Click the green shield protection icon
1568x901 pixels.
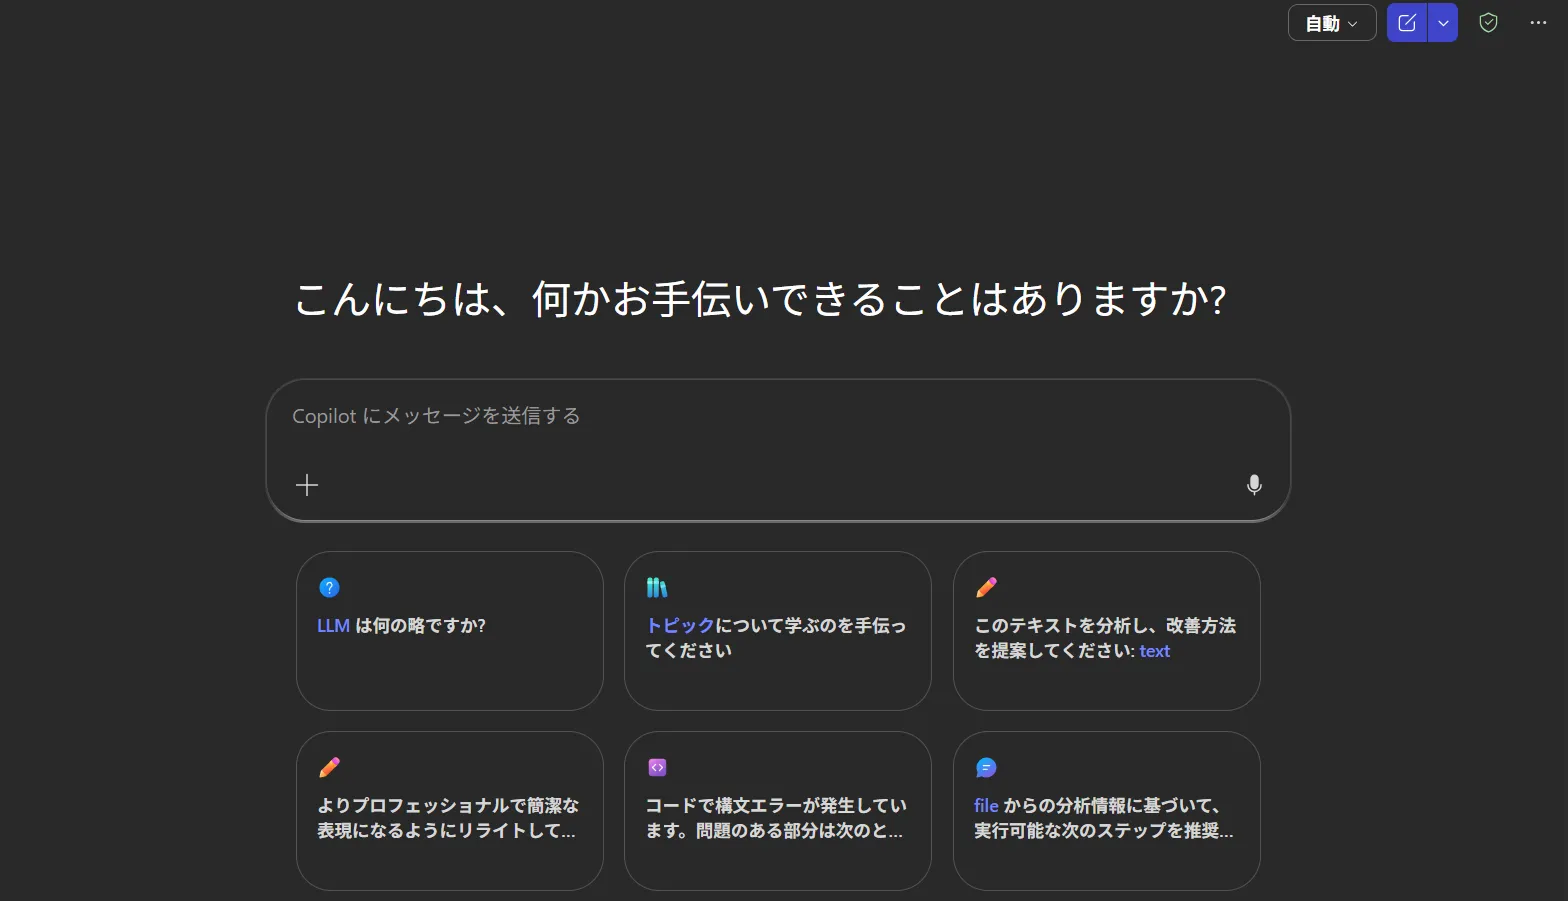click(1488, 23)
